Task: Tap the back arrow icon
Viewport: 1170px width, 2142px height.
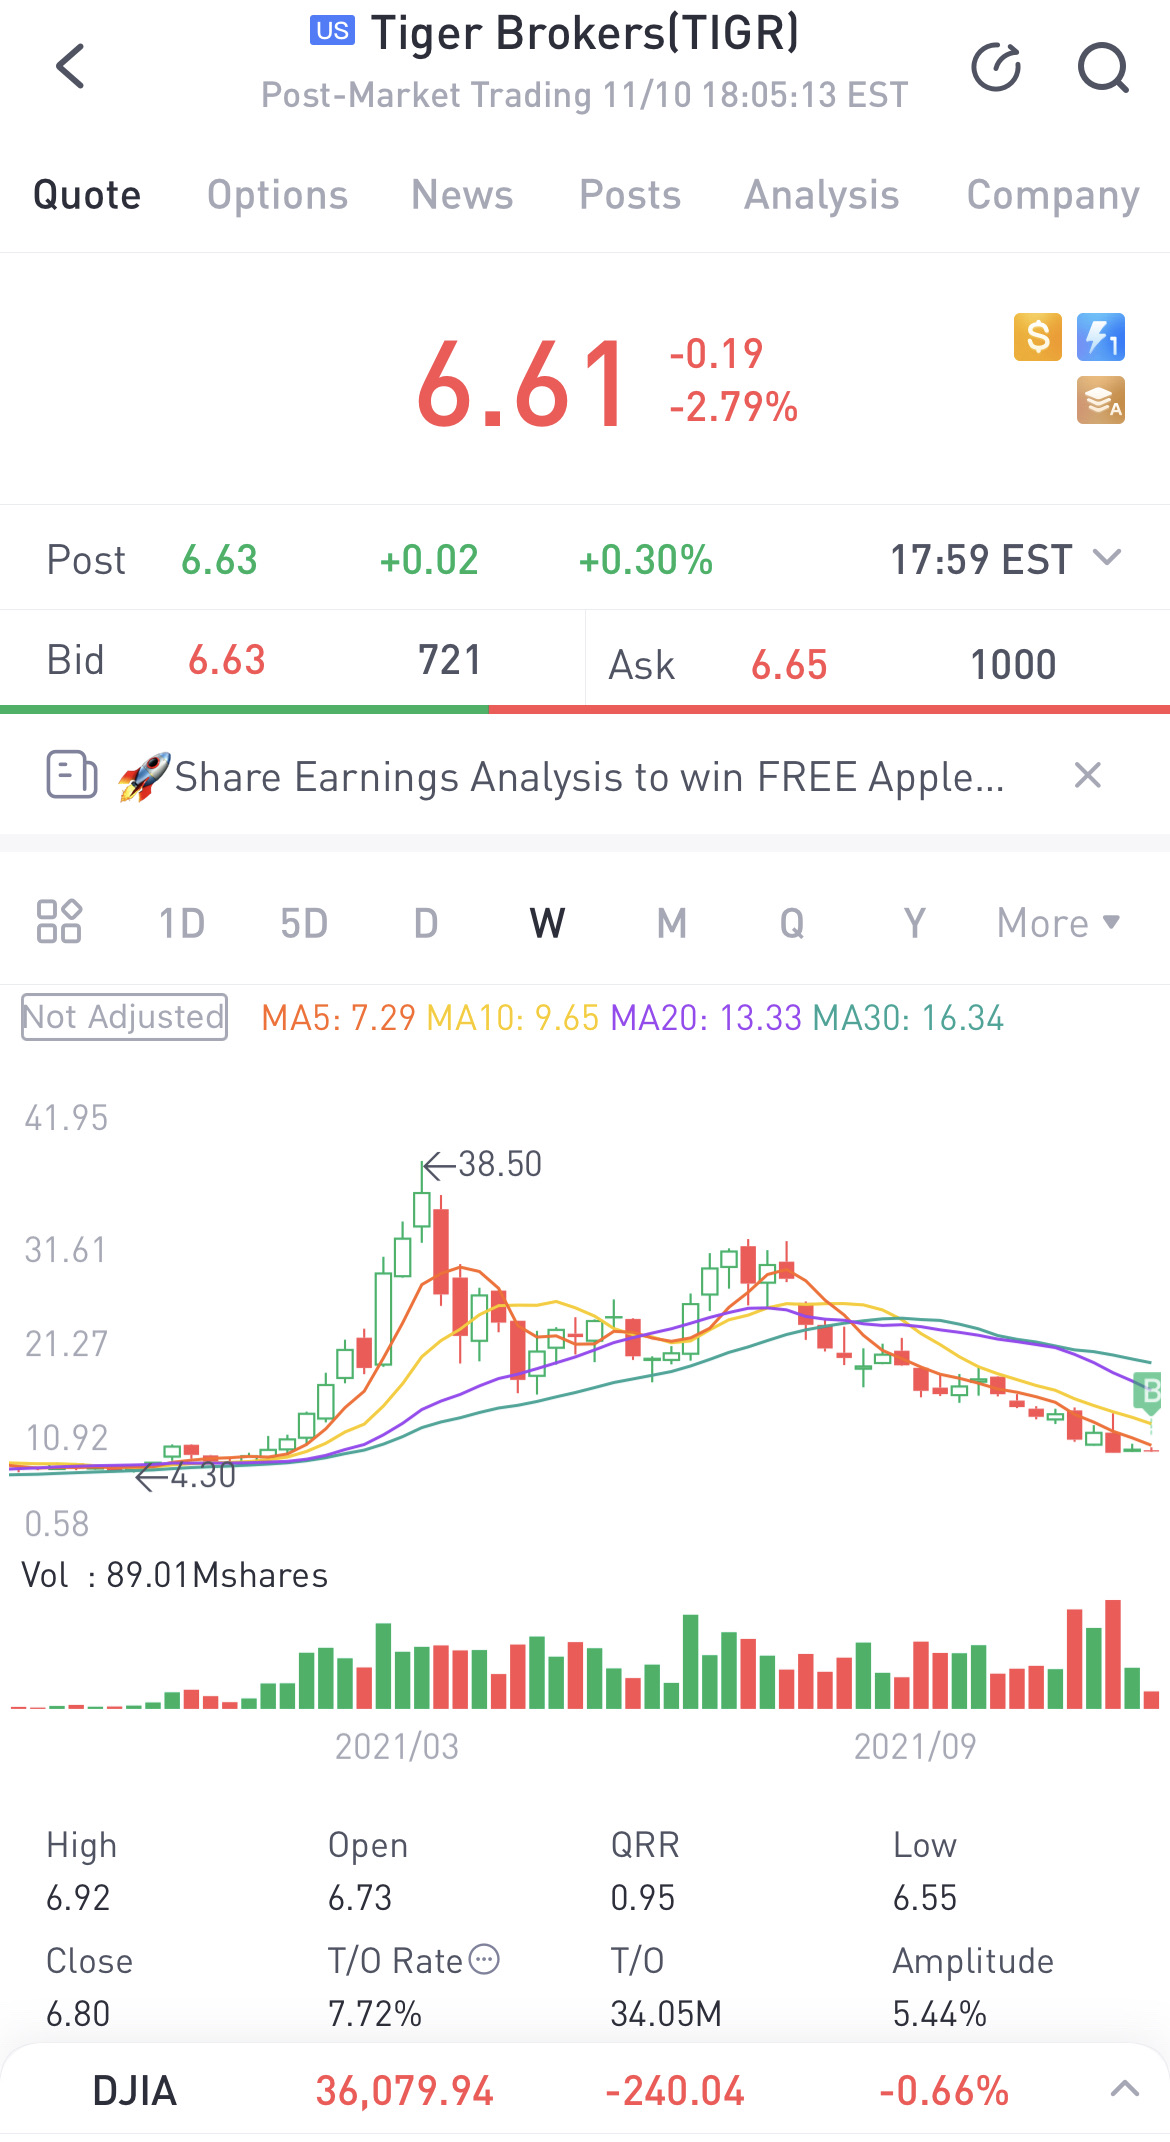Action: tap(70, 66)
